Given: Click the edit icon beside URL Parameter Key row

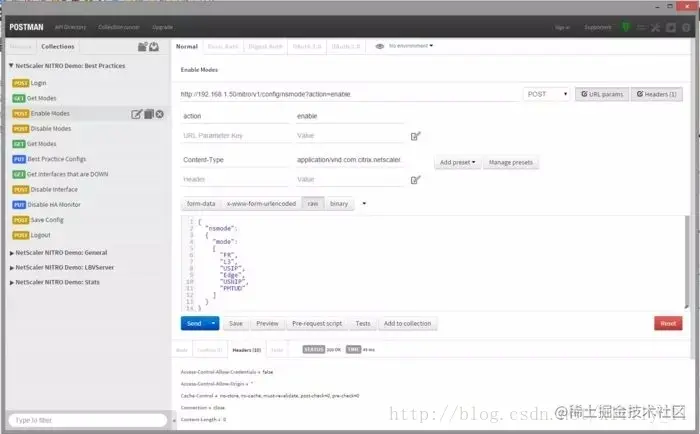Looking at the screenshot, I should tap(415, 136).
